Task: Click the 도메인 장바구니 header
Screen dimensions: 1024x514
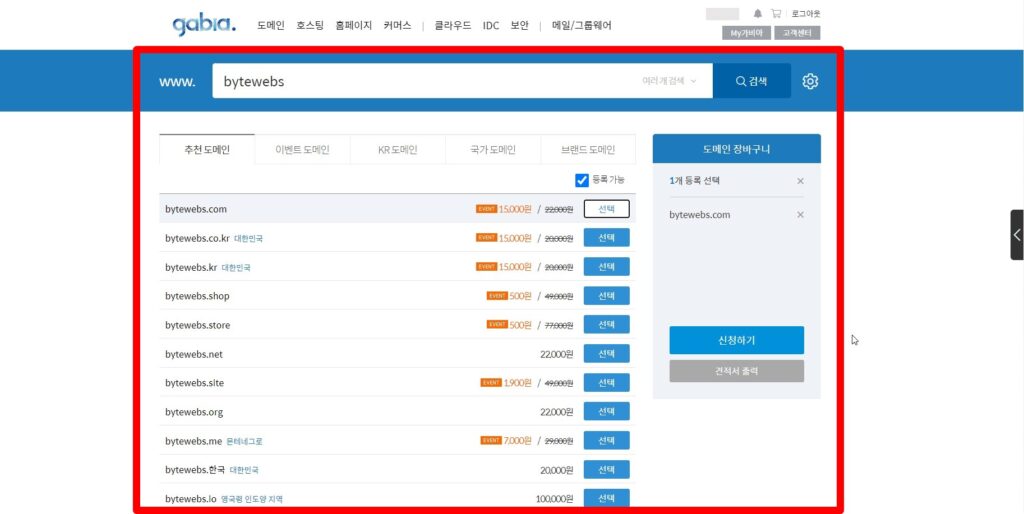Action: point(737,149)
